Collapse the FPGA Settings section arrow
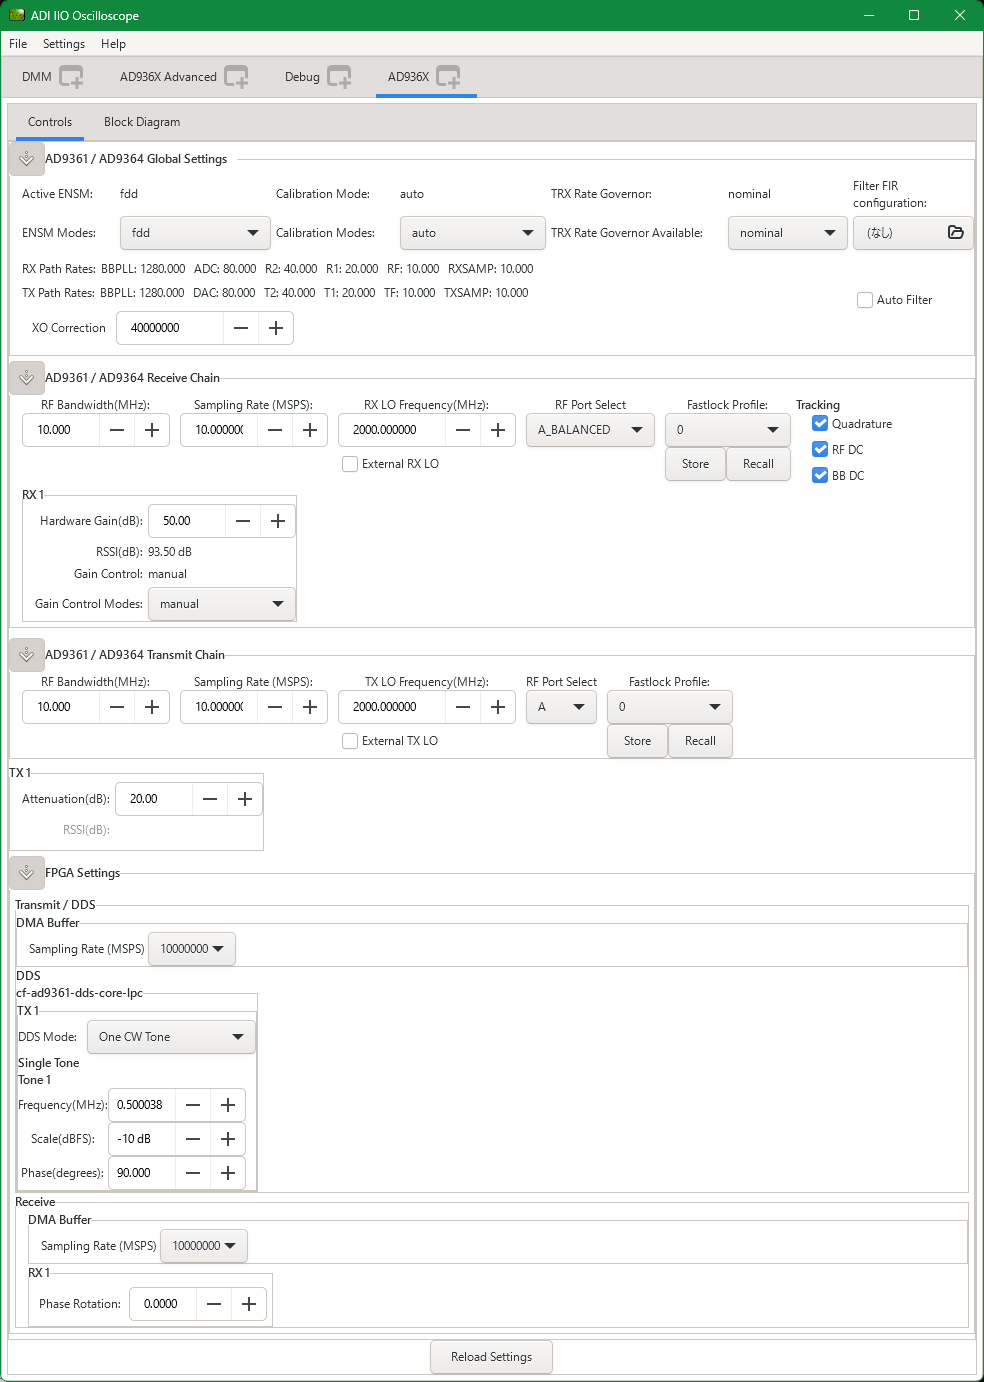 coord(27,873)
